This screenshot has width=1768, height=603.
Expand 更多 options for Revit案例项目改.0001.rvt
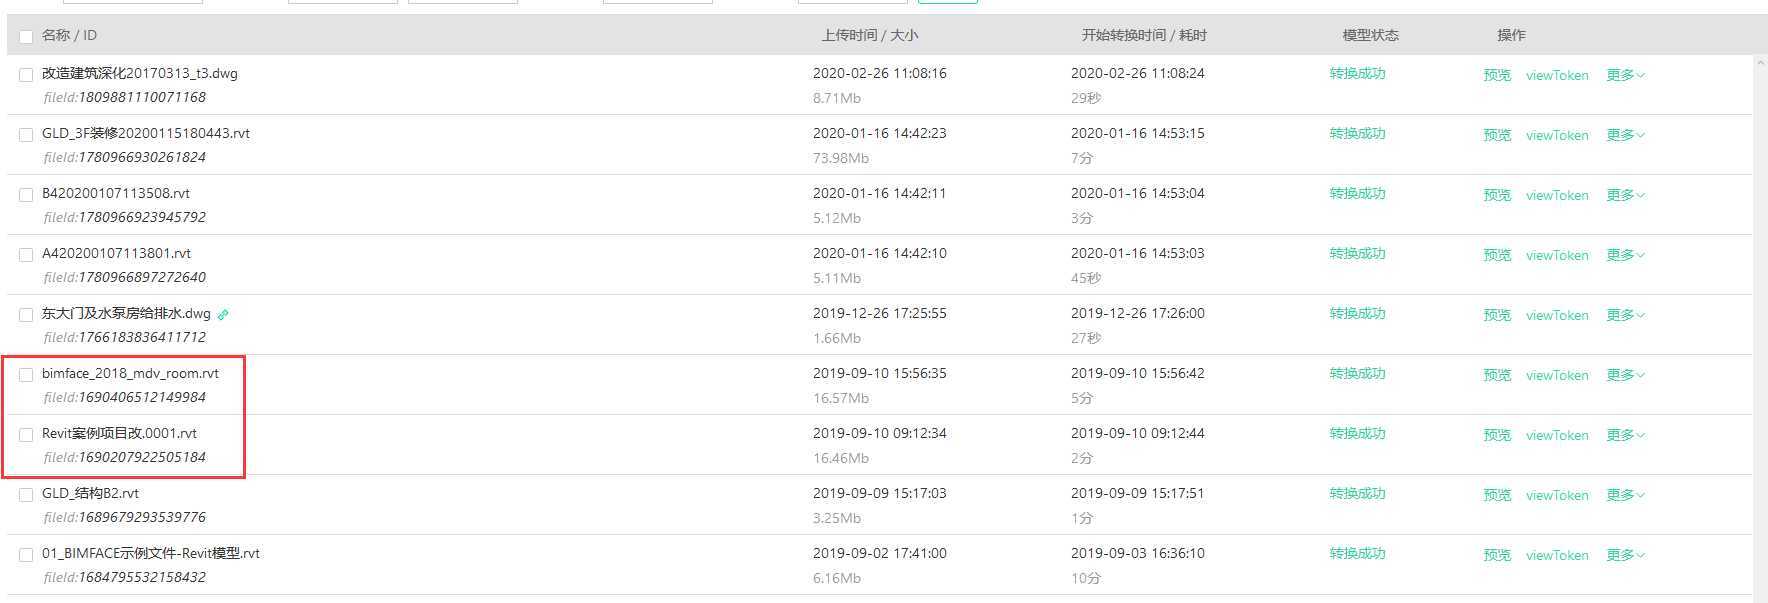click(x=1625, y=435)
